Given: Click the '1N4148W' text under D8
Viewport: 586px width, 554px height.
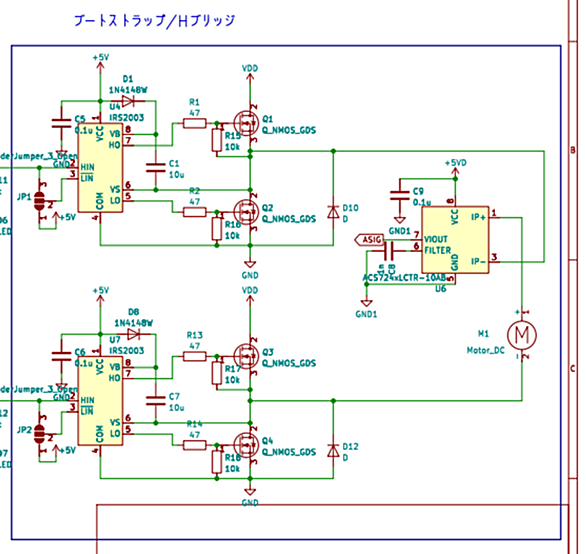Looking at the screenshot, I should pos(133,323).
